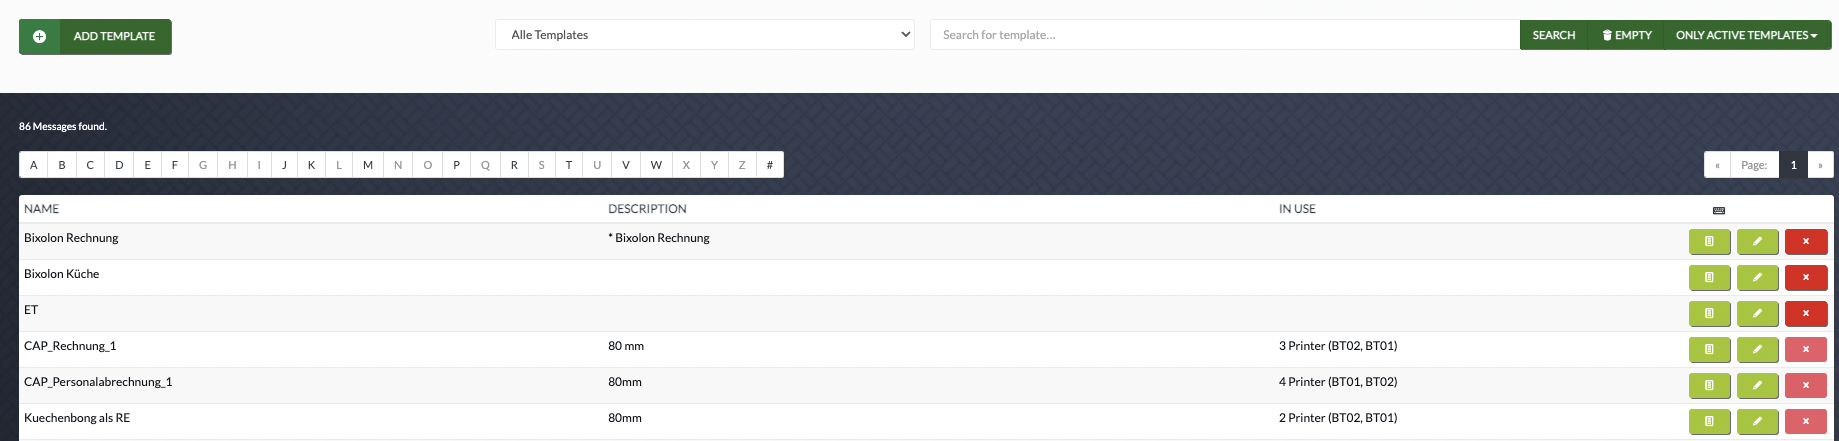
Task: Delete the Bixolon Rechnung template
Action: coord(1805,242)
